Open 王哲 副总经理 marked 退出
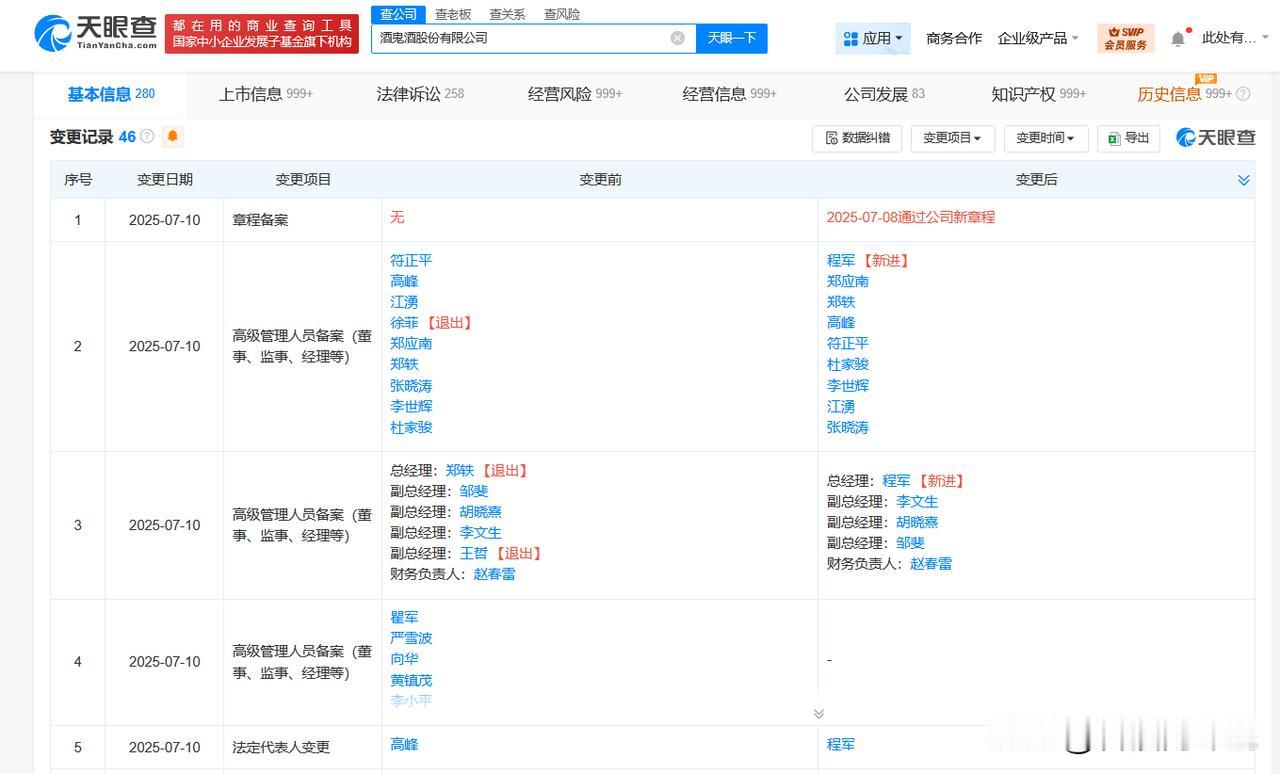The width and height of the screenshot is (1280, 774). click(474, 553)
